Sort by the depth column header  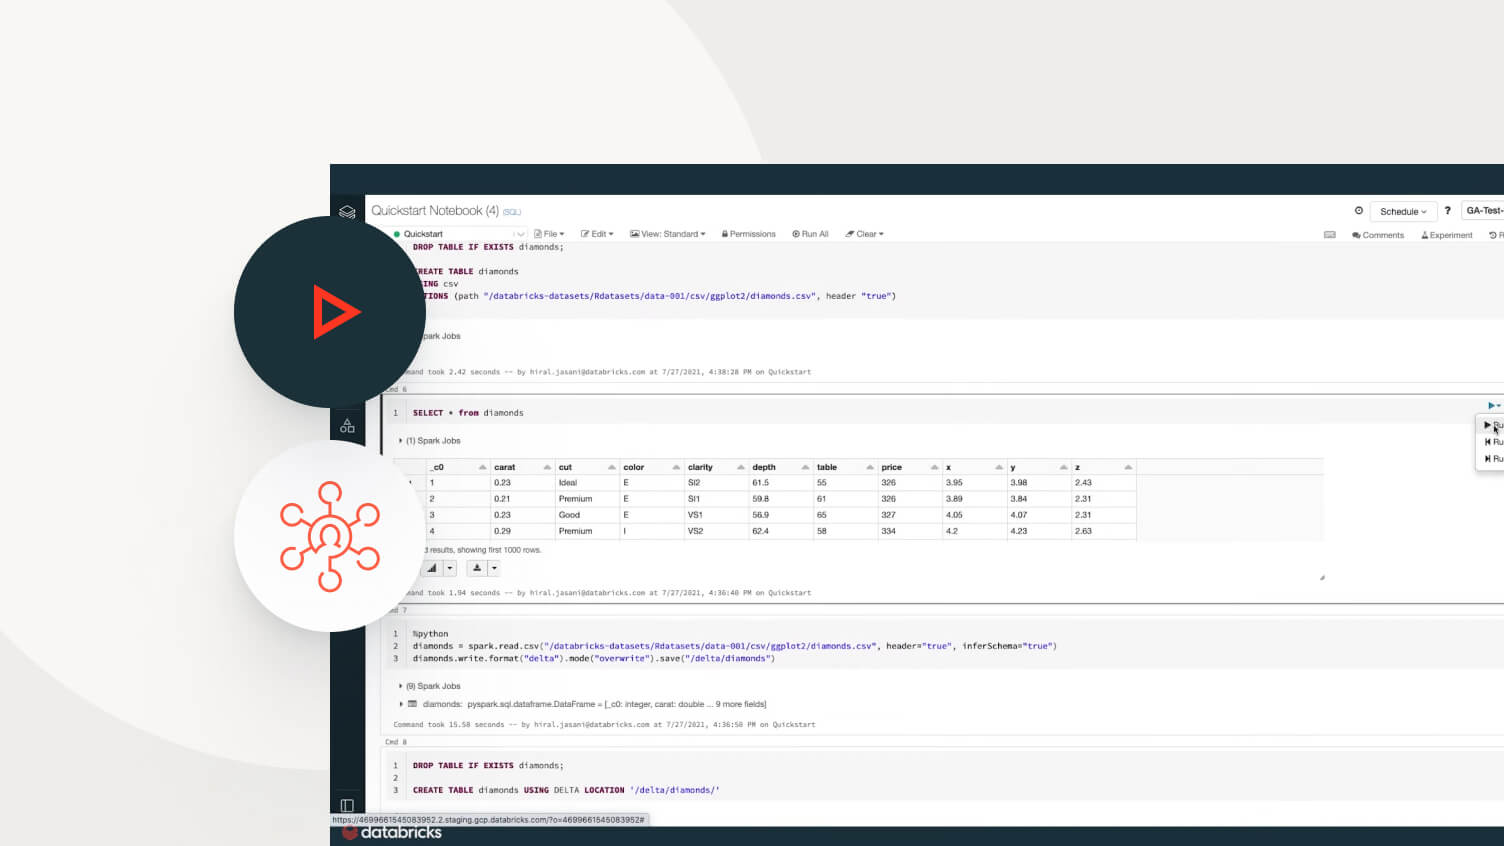[x=780, y=467]
